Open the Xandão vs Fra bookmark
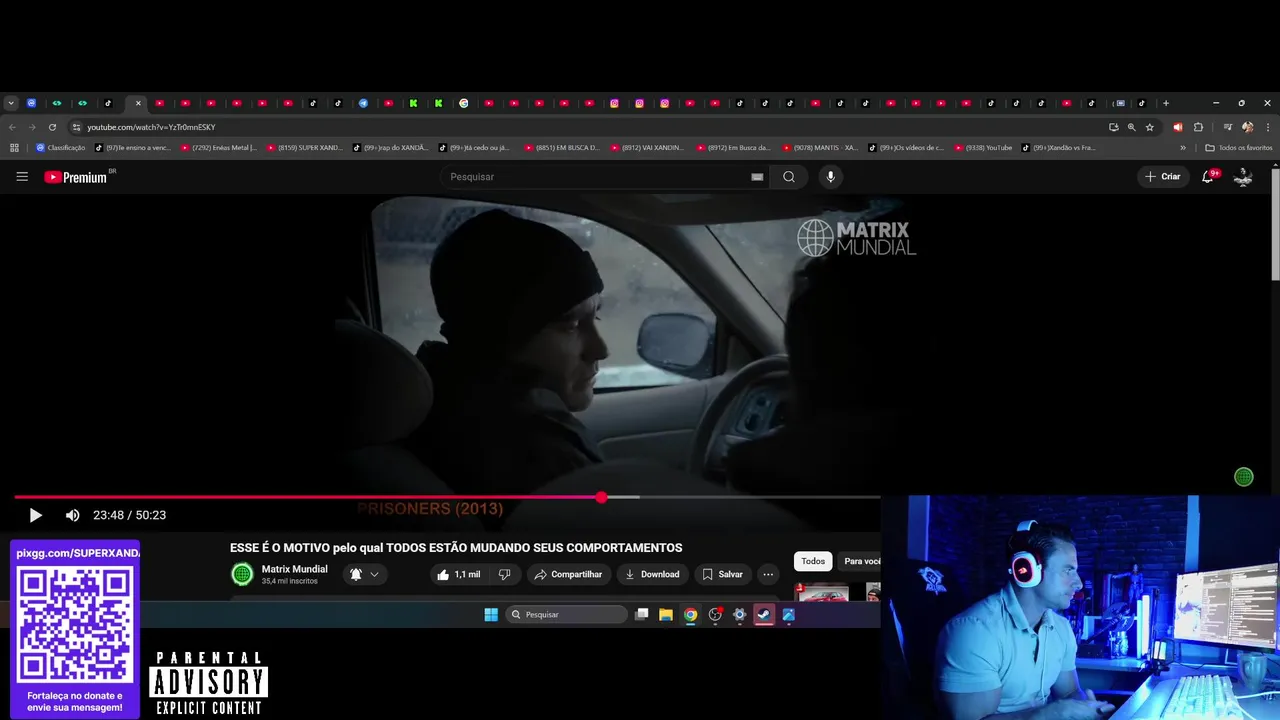The height and width of the screenshot is (720, 1280). (1059, 148)
